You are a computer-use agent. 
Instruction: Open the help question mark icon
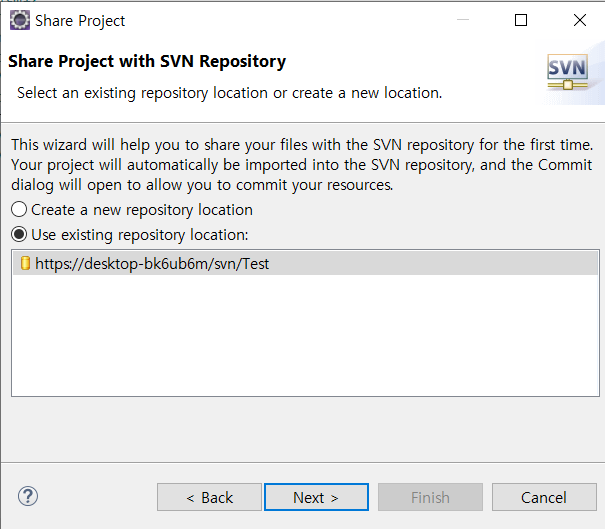[x=28, y=496]
